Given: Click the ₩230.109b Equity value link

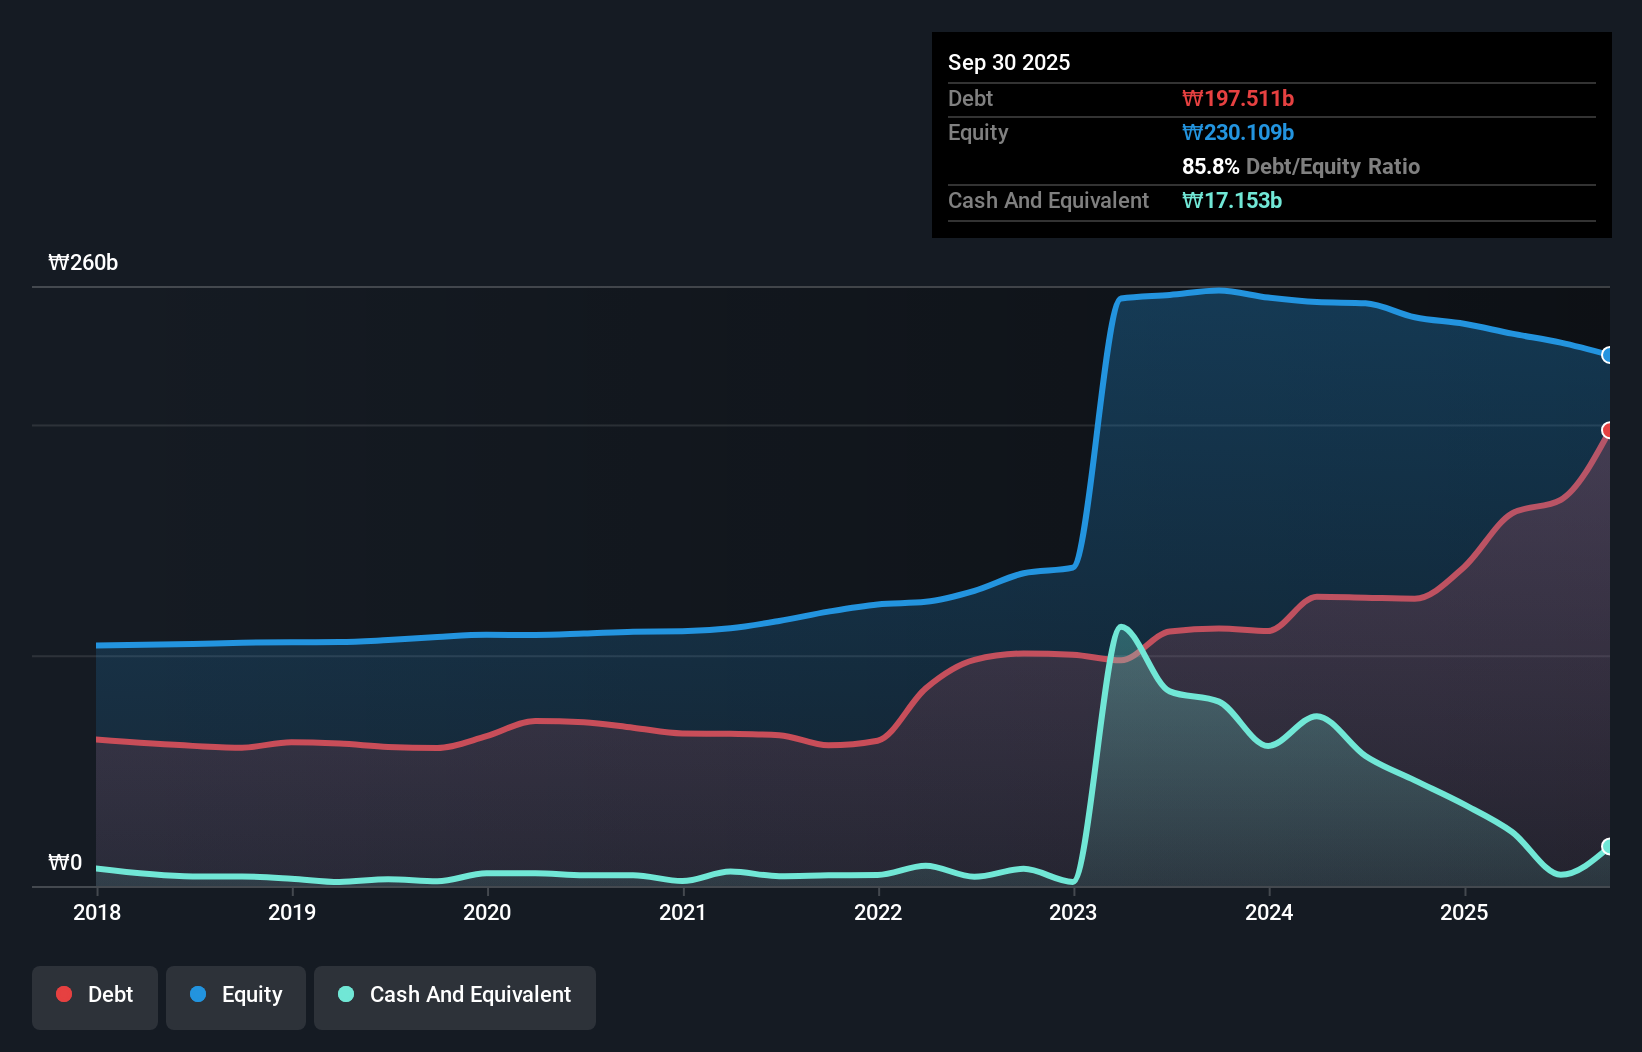Looking at the screenshot, I should pos(1238,132).
